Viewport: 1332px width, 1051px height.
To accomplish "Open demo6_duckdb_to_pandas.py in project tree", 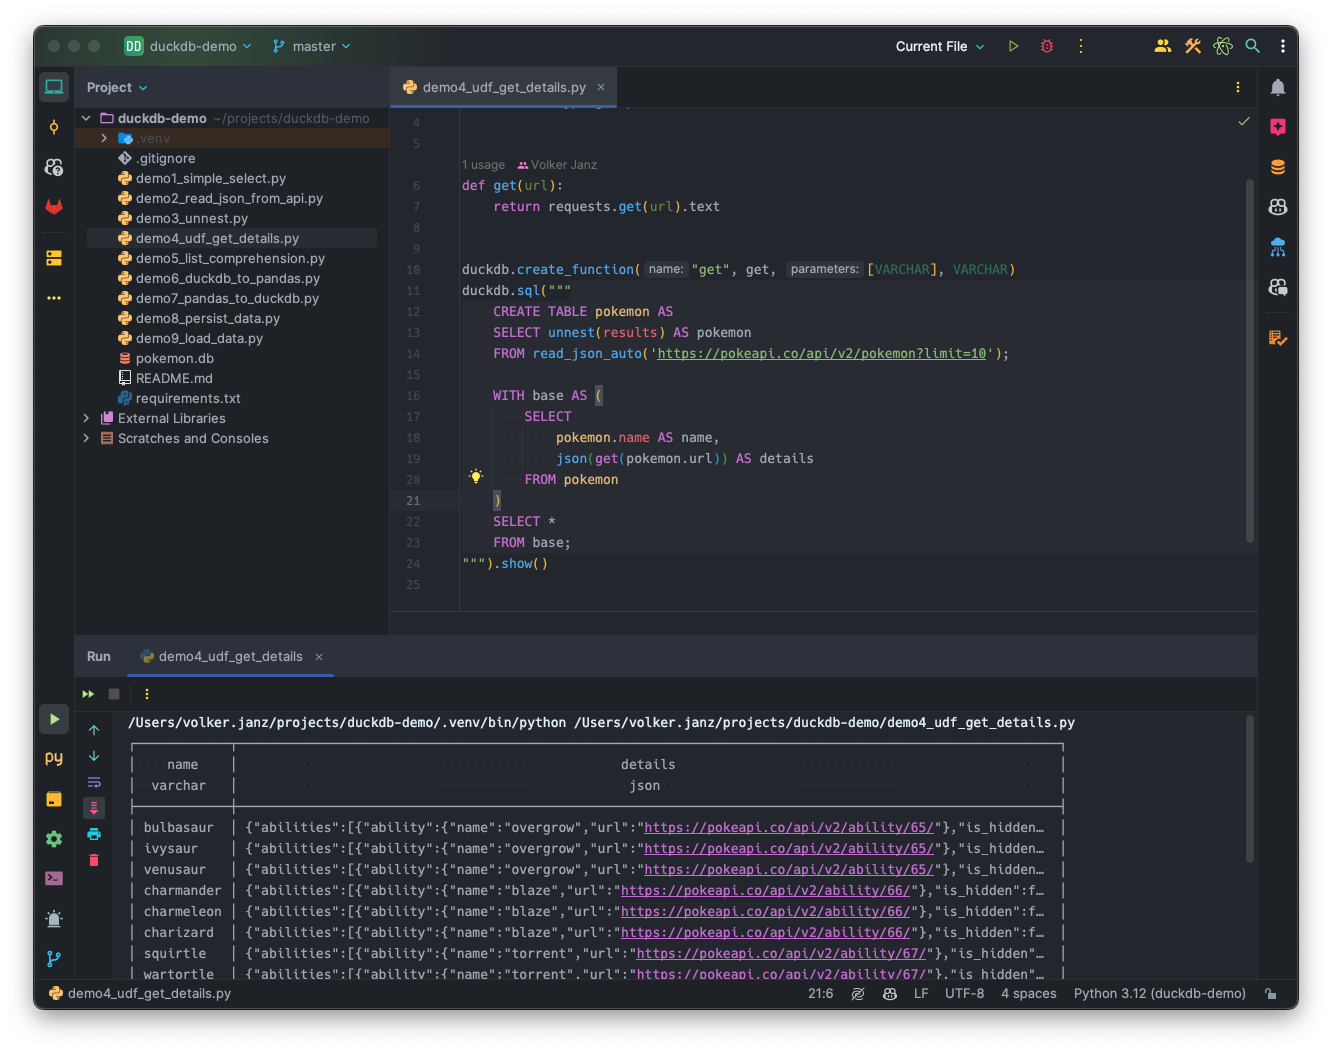I will click(x=227, y=278).
